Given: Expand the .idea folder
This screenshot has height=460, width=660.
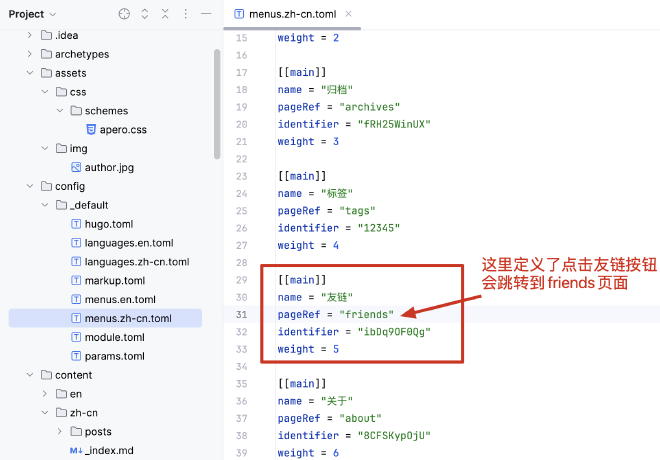Looking at the screenshot, I should (x=31, y=36).
